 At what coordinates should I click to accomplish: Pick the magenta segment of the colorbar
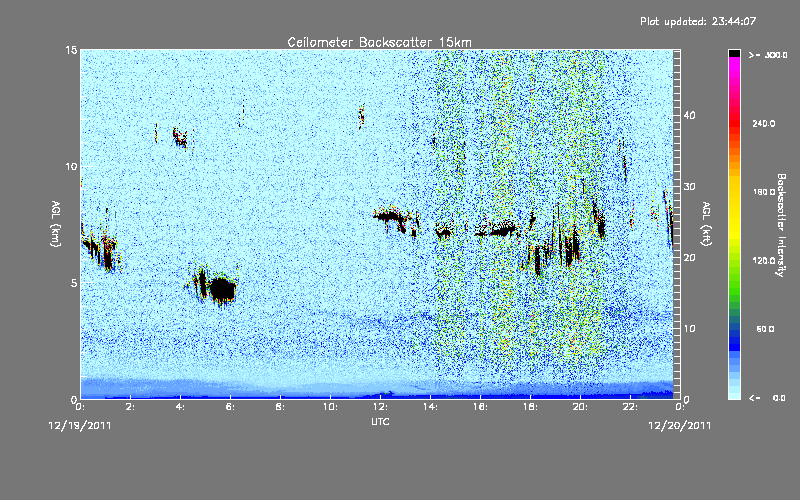[734, 66]
